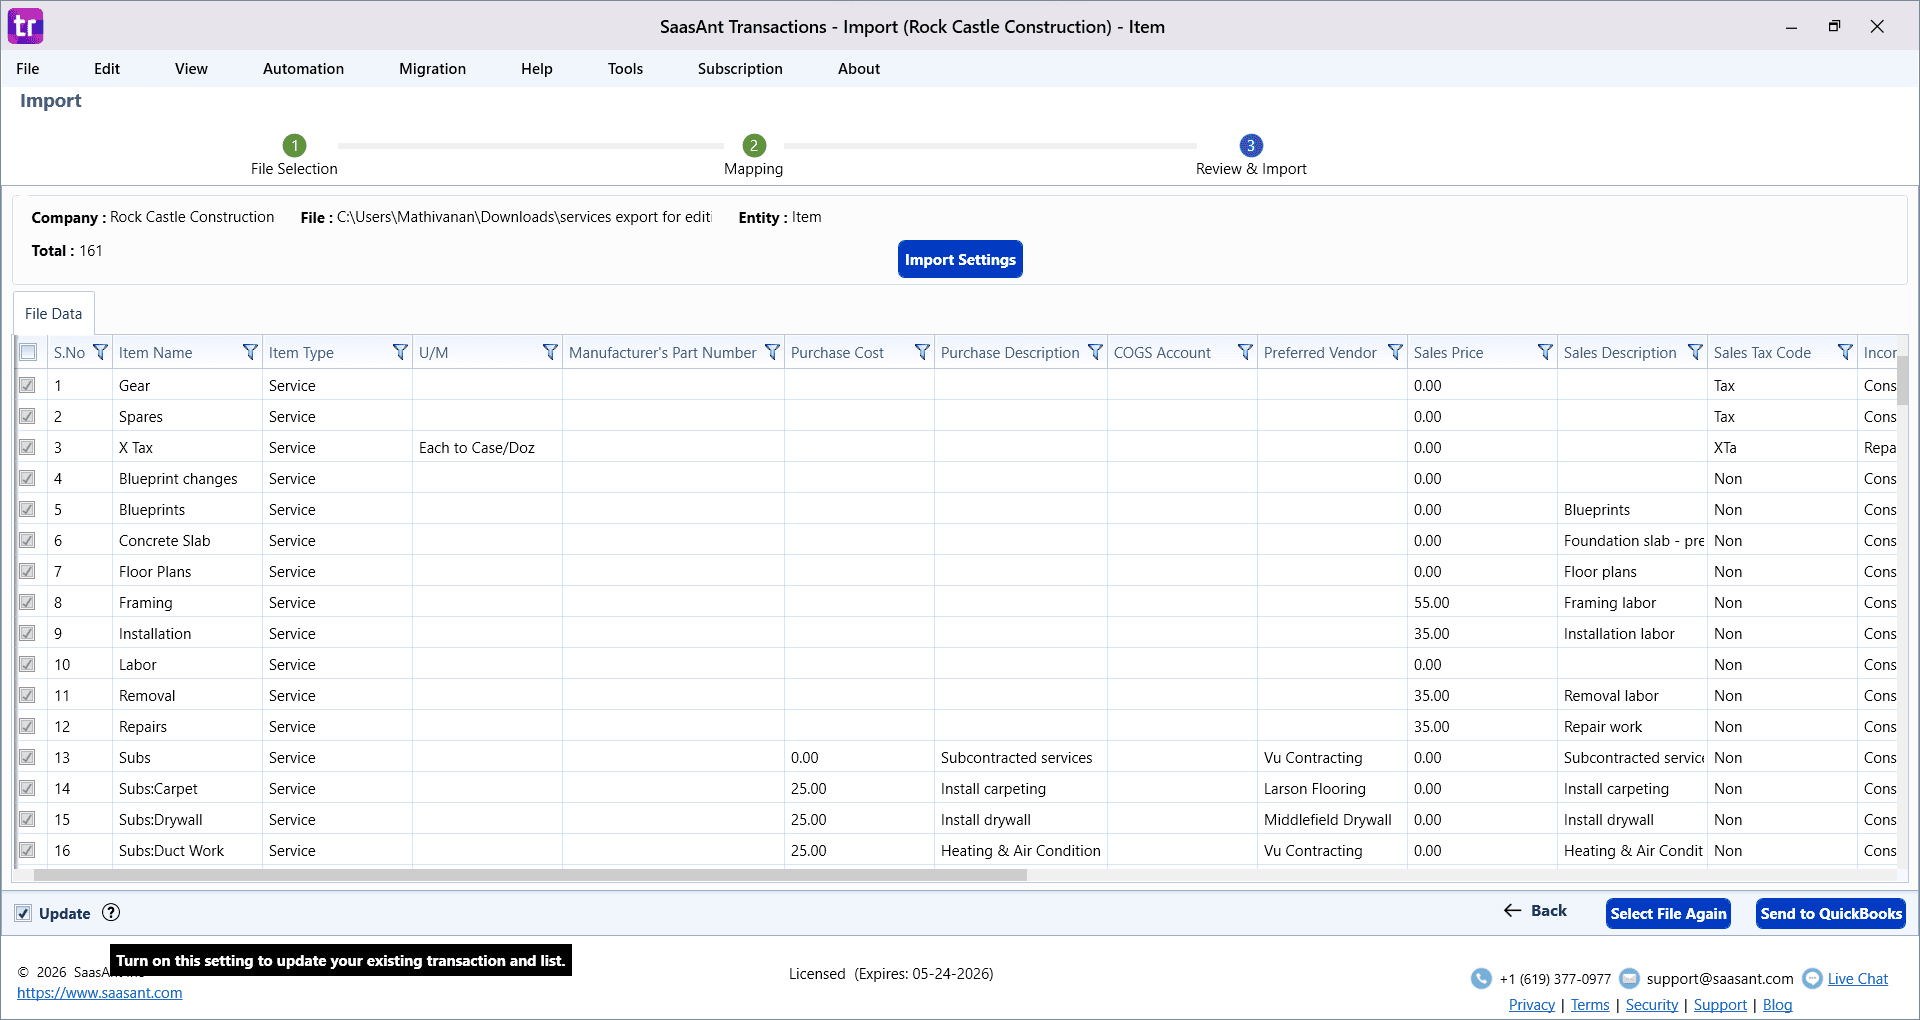Open the Migration menu
The height and width of the screenshot is (1020, 1920).
431,68
